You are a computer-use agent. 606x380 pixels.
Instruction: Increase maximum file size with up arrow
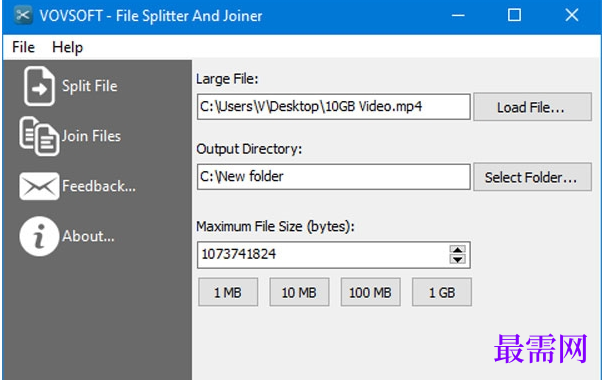tap(458, 250)
